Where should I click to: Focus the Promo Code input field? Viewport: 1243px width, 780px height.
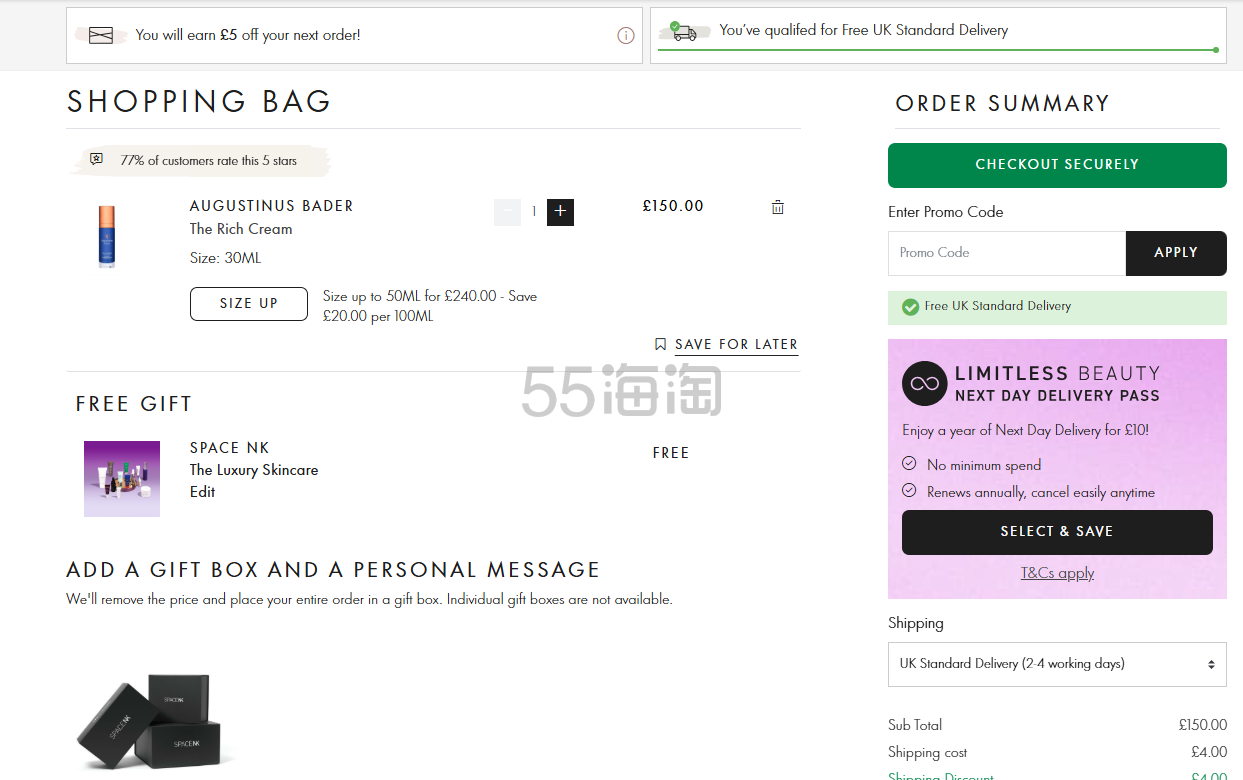coord(1007,253)
